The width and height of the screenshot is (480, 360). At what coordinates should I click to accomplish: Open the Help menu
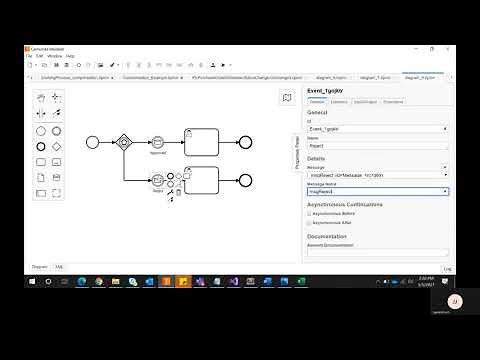(x=70, y=56)
